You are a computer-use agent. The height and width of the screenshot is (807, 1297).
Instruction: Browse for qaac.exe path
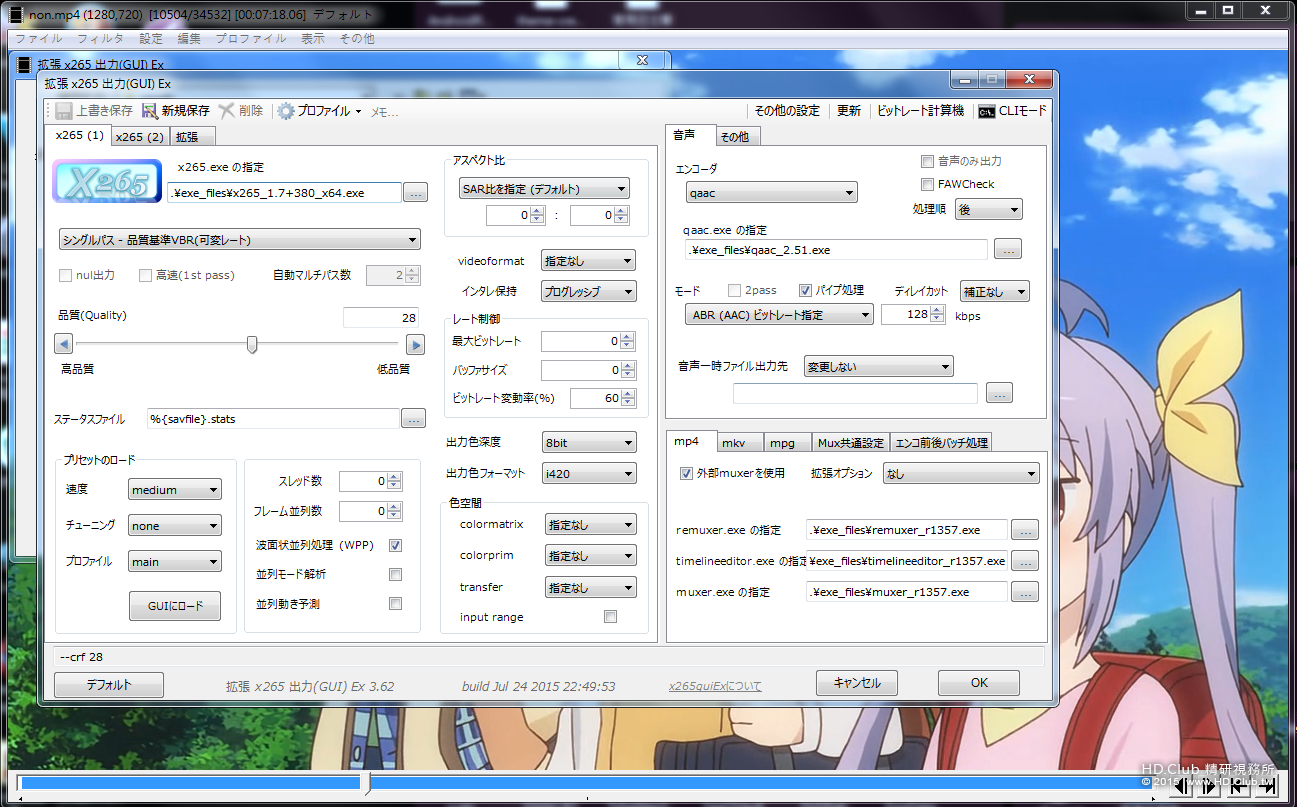coord(1007,250)
